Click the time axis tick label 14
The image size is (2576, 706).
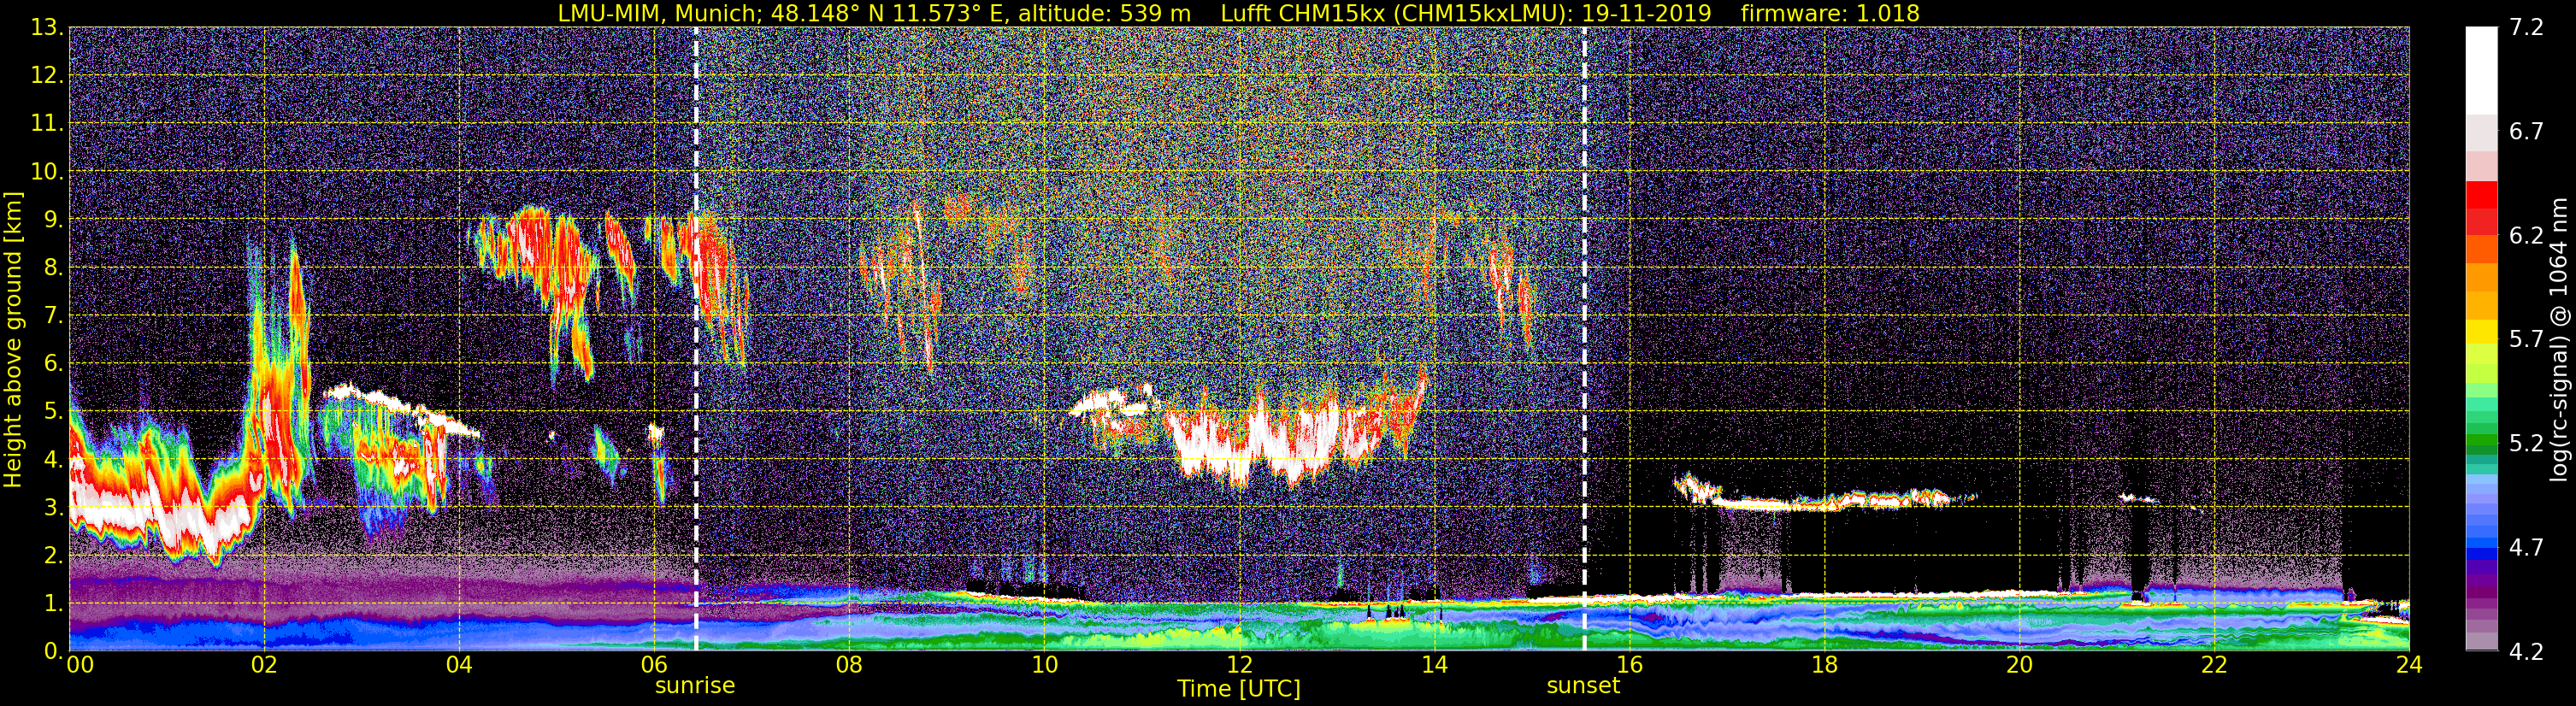point(1434,665)
